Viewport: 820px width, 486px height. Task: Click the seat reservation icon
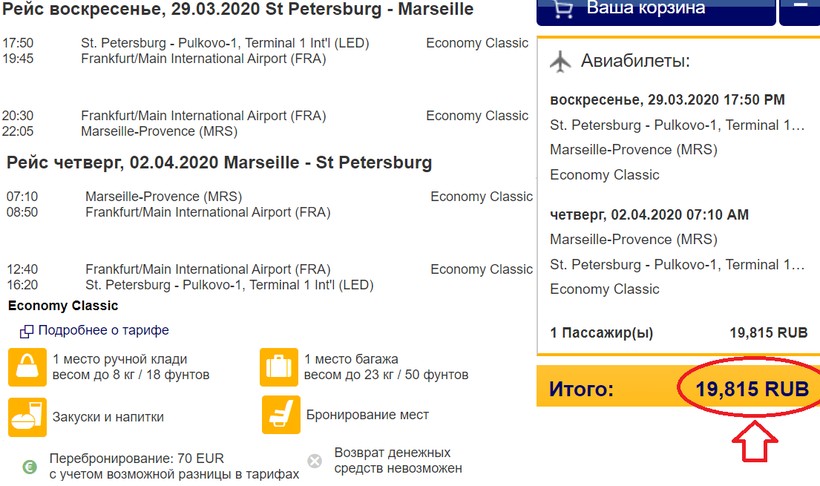pos(279,415)
